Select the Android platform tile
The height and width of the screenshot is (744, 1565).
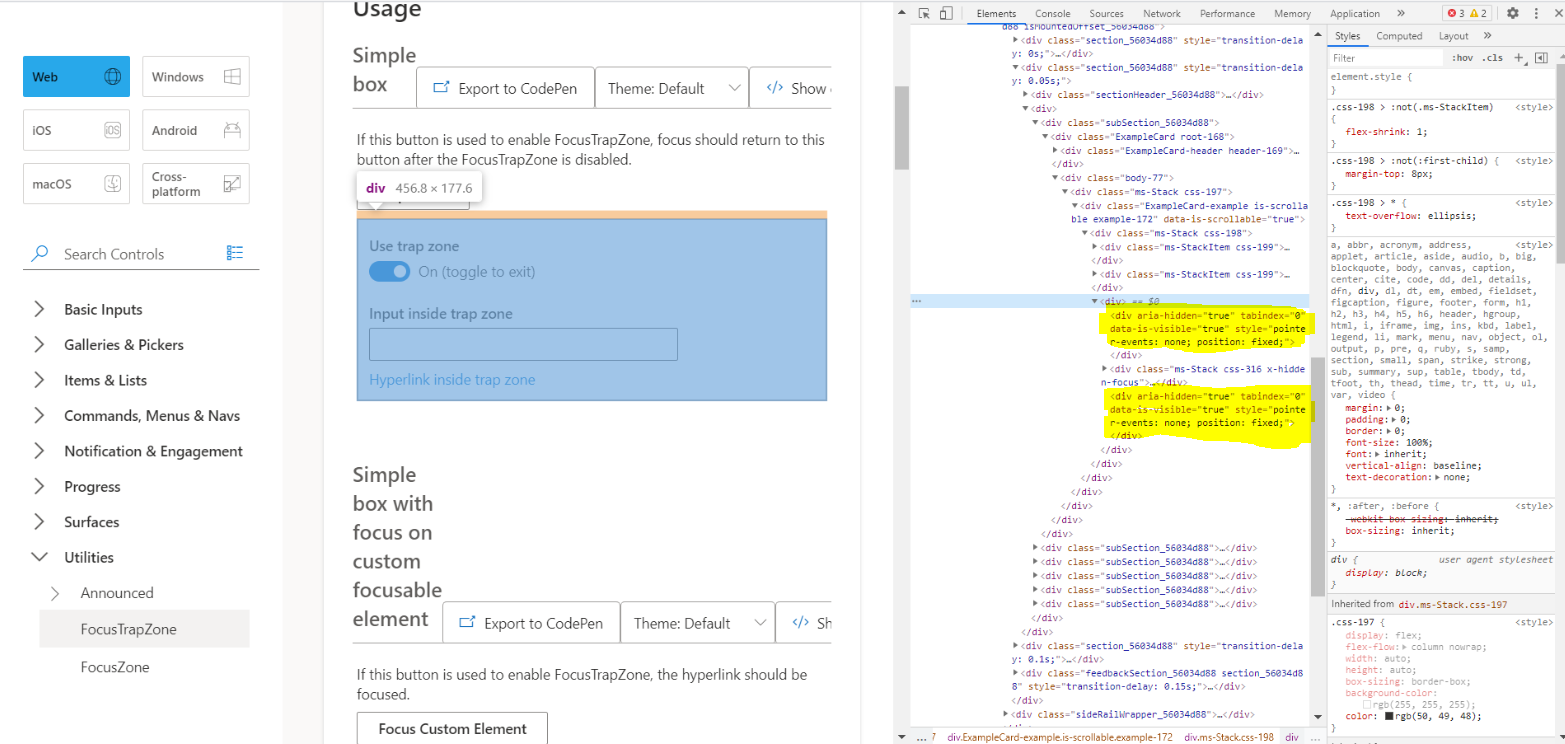(x=196, y=130)
